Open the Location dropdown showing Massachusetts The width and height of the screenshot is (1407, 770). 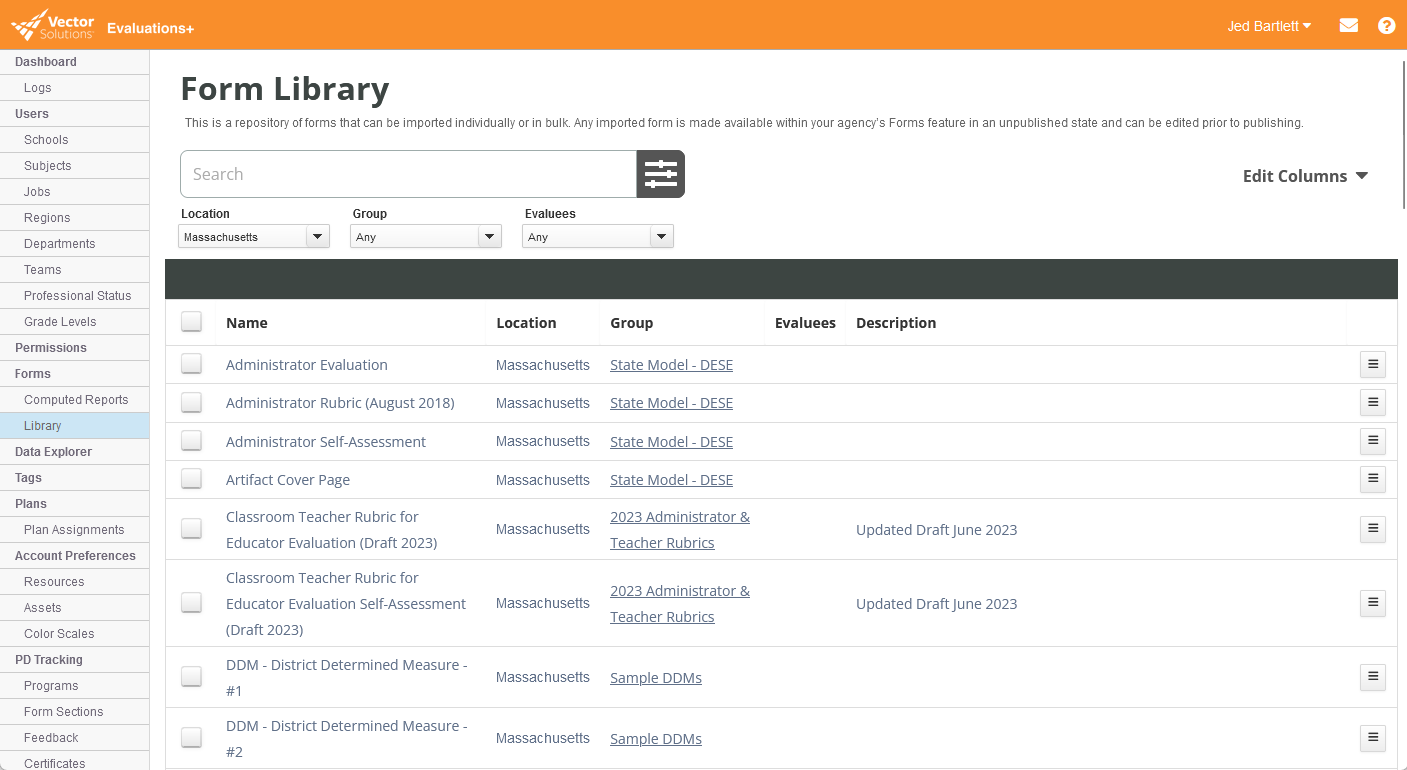coord(254,237)
